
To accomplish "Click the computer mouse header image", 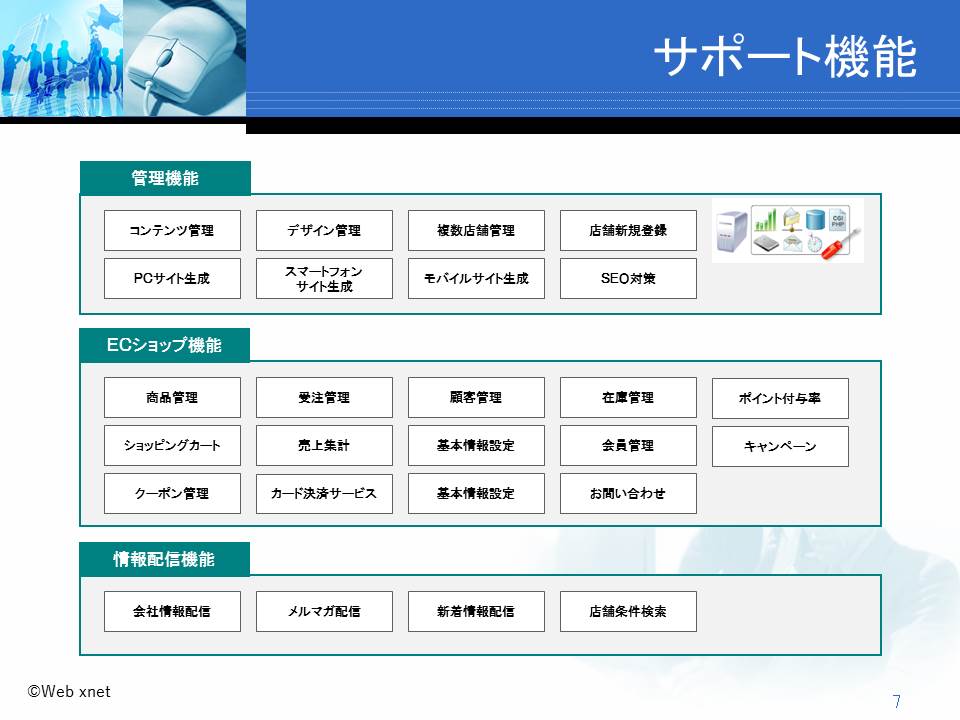I will tap(184, 58).
